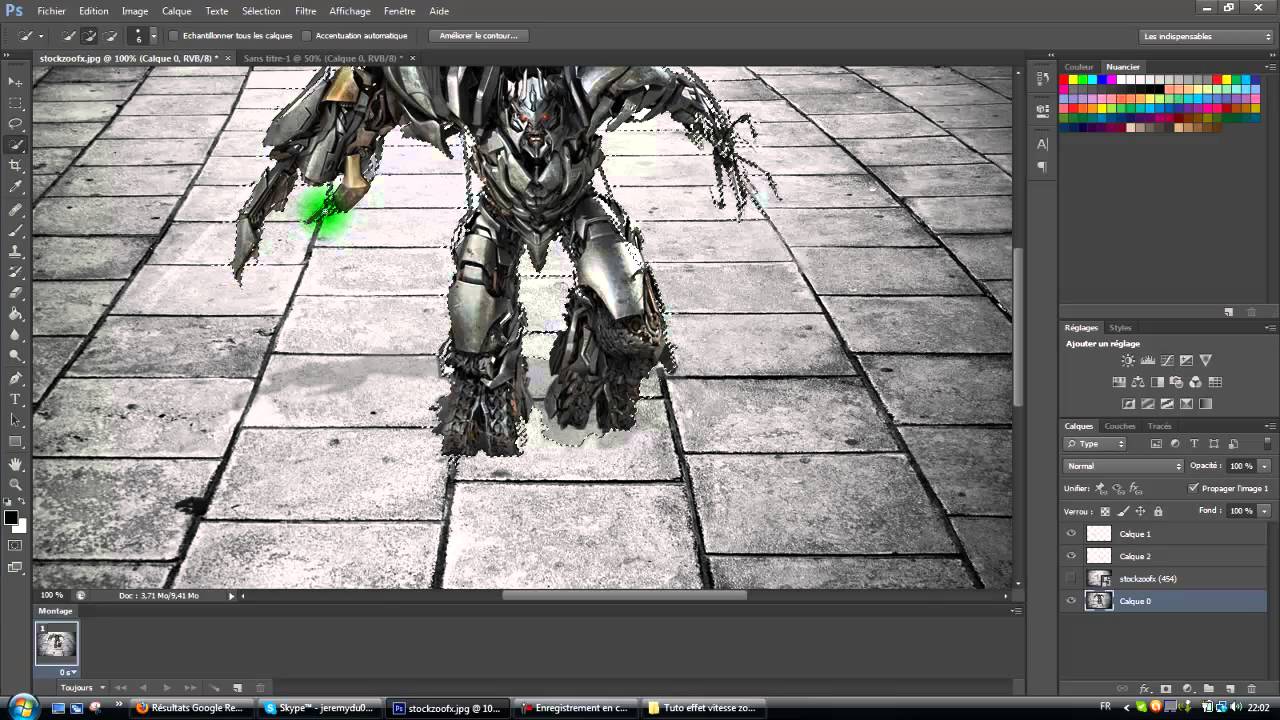Hide the Calque 0 layer
Image resolution: width=1280 pixels, height=720 pixels.
coord(1072,601)
